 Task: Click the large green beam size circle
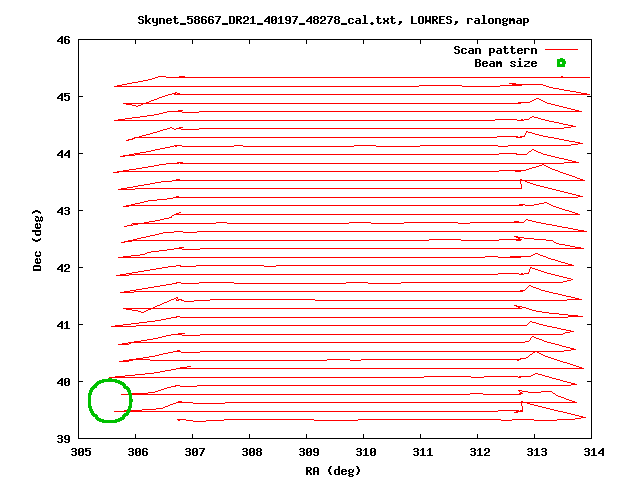pyautogui.click(x=110, y=401)
